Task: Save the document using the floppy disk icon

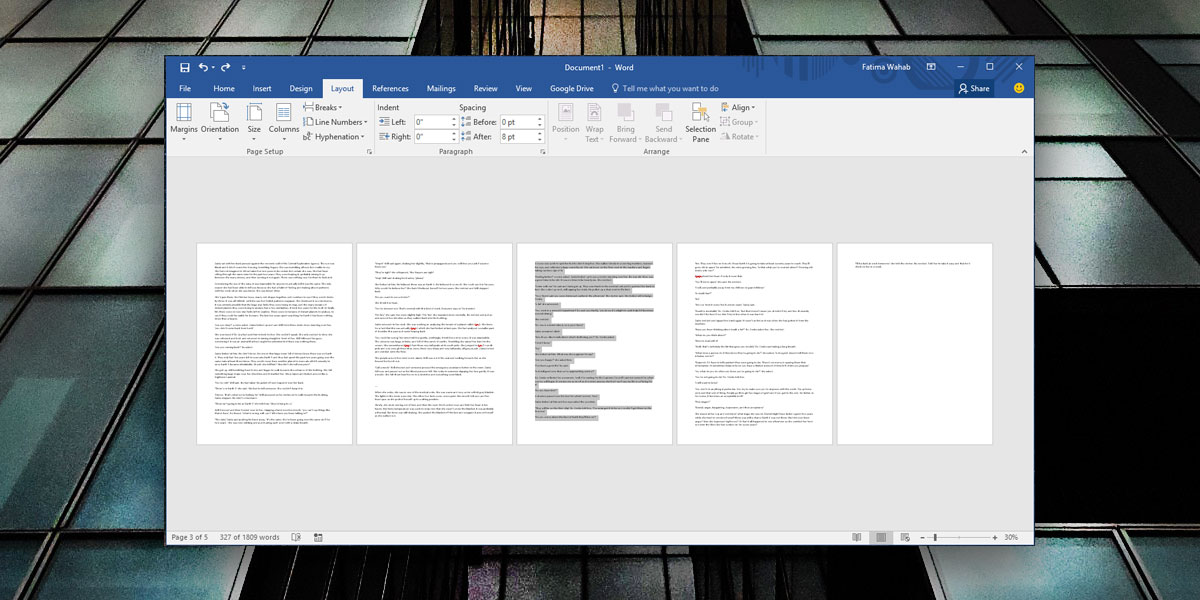Action: click(185, 67)
